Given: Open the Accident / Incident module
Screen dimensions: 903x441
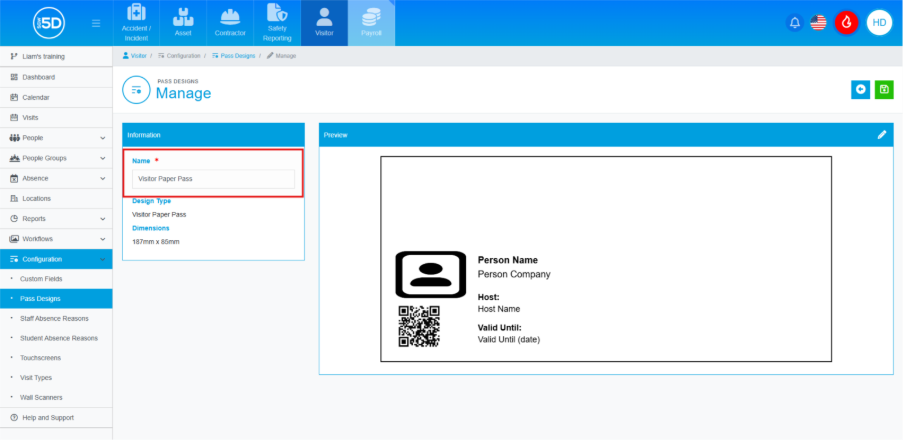Looking at the screenshot, I should [136, 23].
